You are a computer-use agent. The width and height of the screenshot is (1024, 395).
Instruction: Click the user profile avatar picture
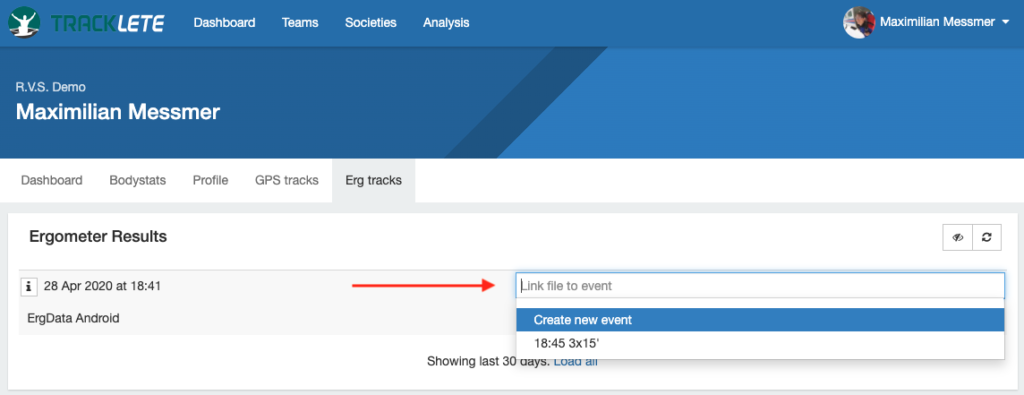click(859, 23)
